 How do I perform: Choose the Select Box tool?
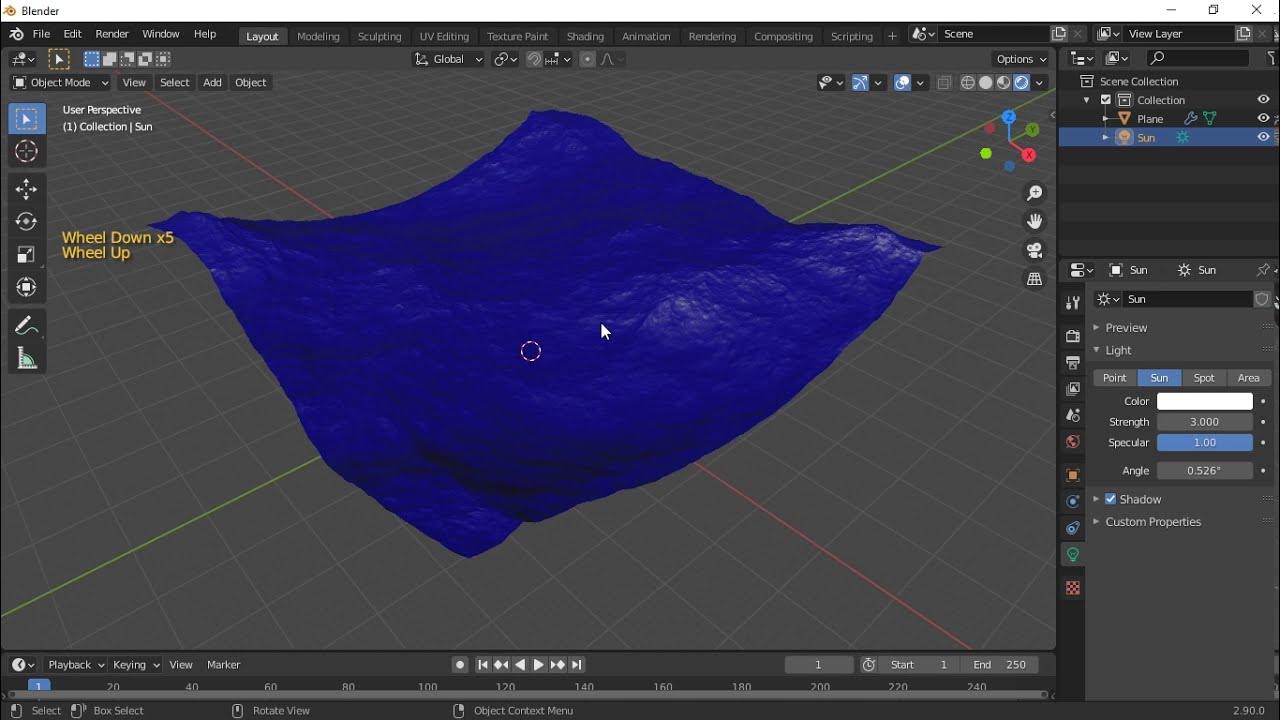click(27, 119)
